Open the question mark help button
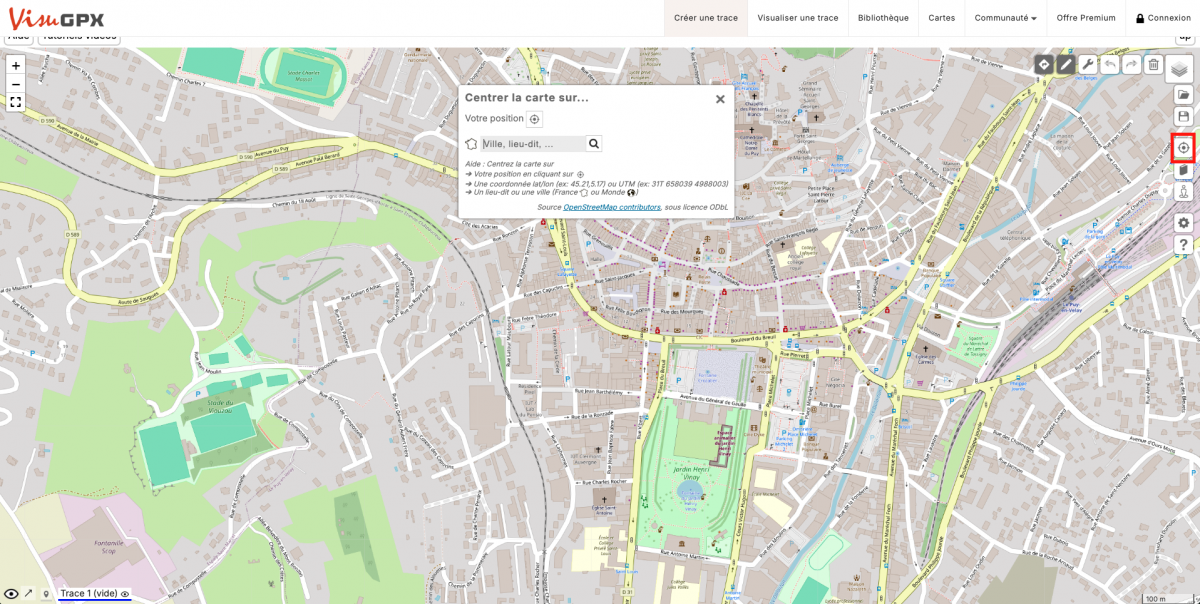This screenshot has width=1200, height=604. 1183,245
